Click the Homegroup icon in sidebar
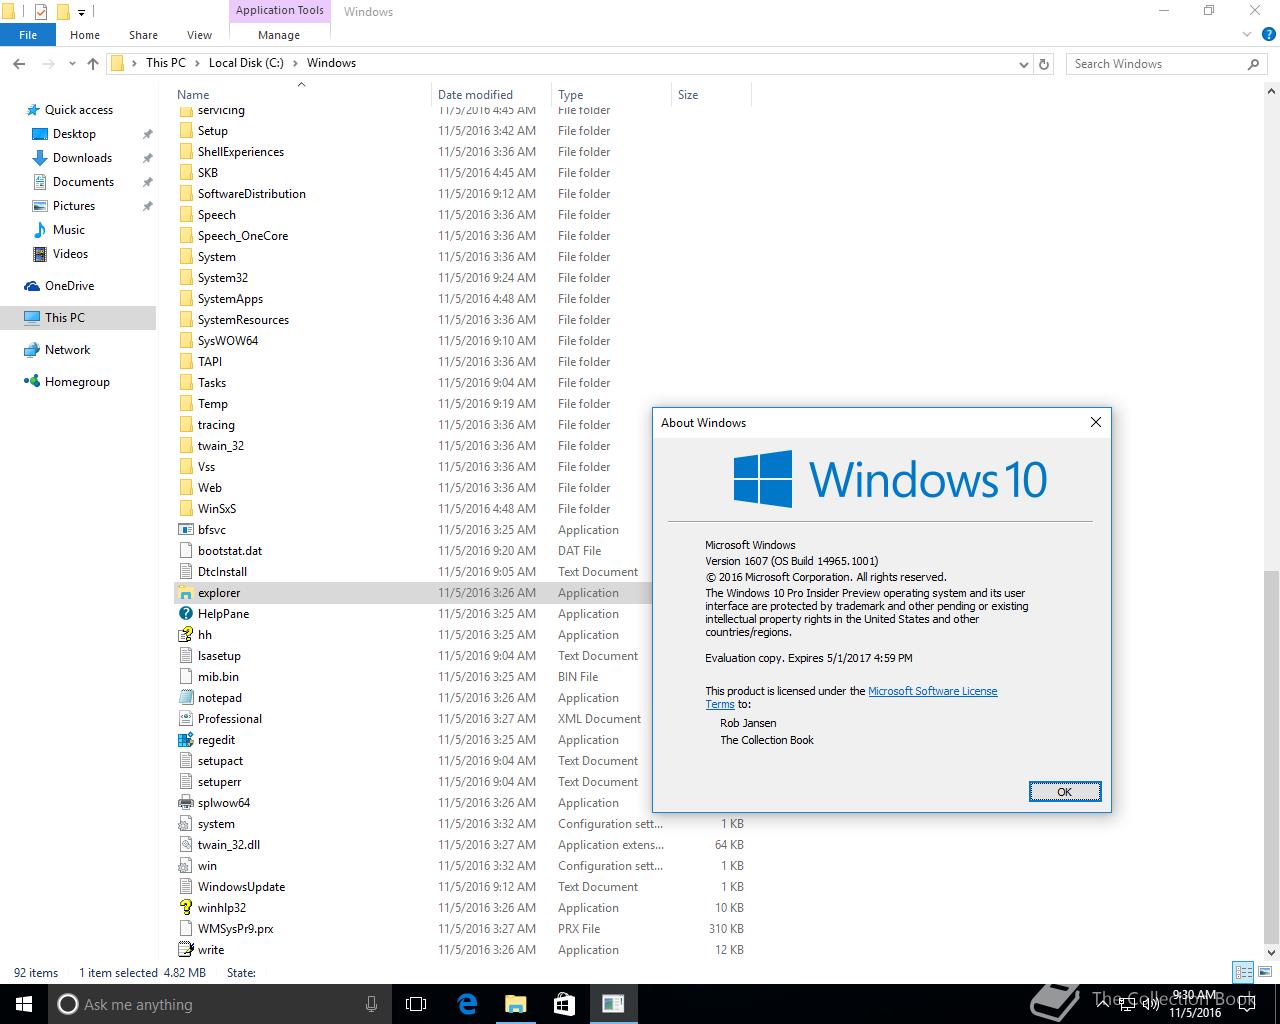This screenshot has height=1024, width=1280. tap(33, 382)
